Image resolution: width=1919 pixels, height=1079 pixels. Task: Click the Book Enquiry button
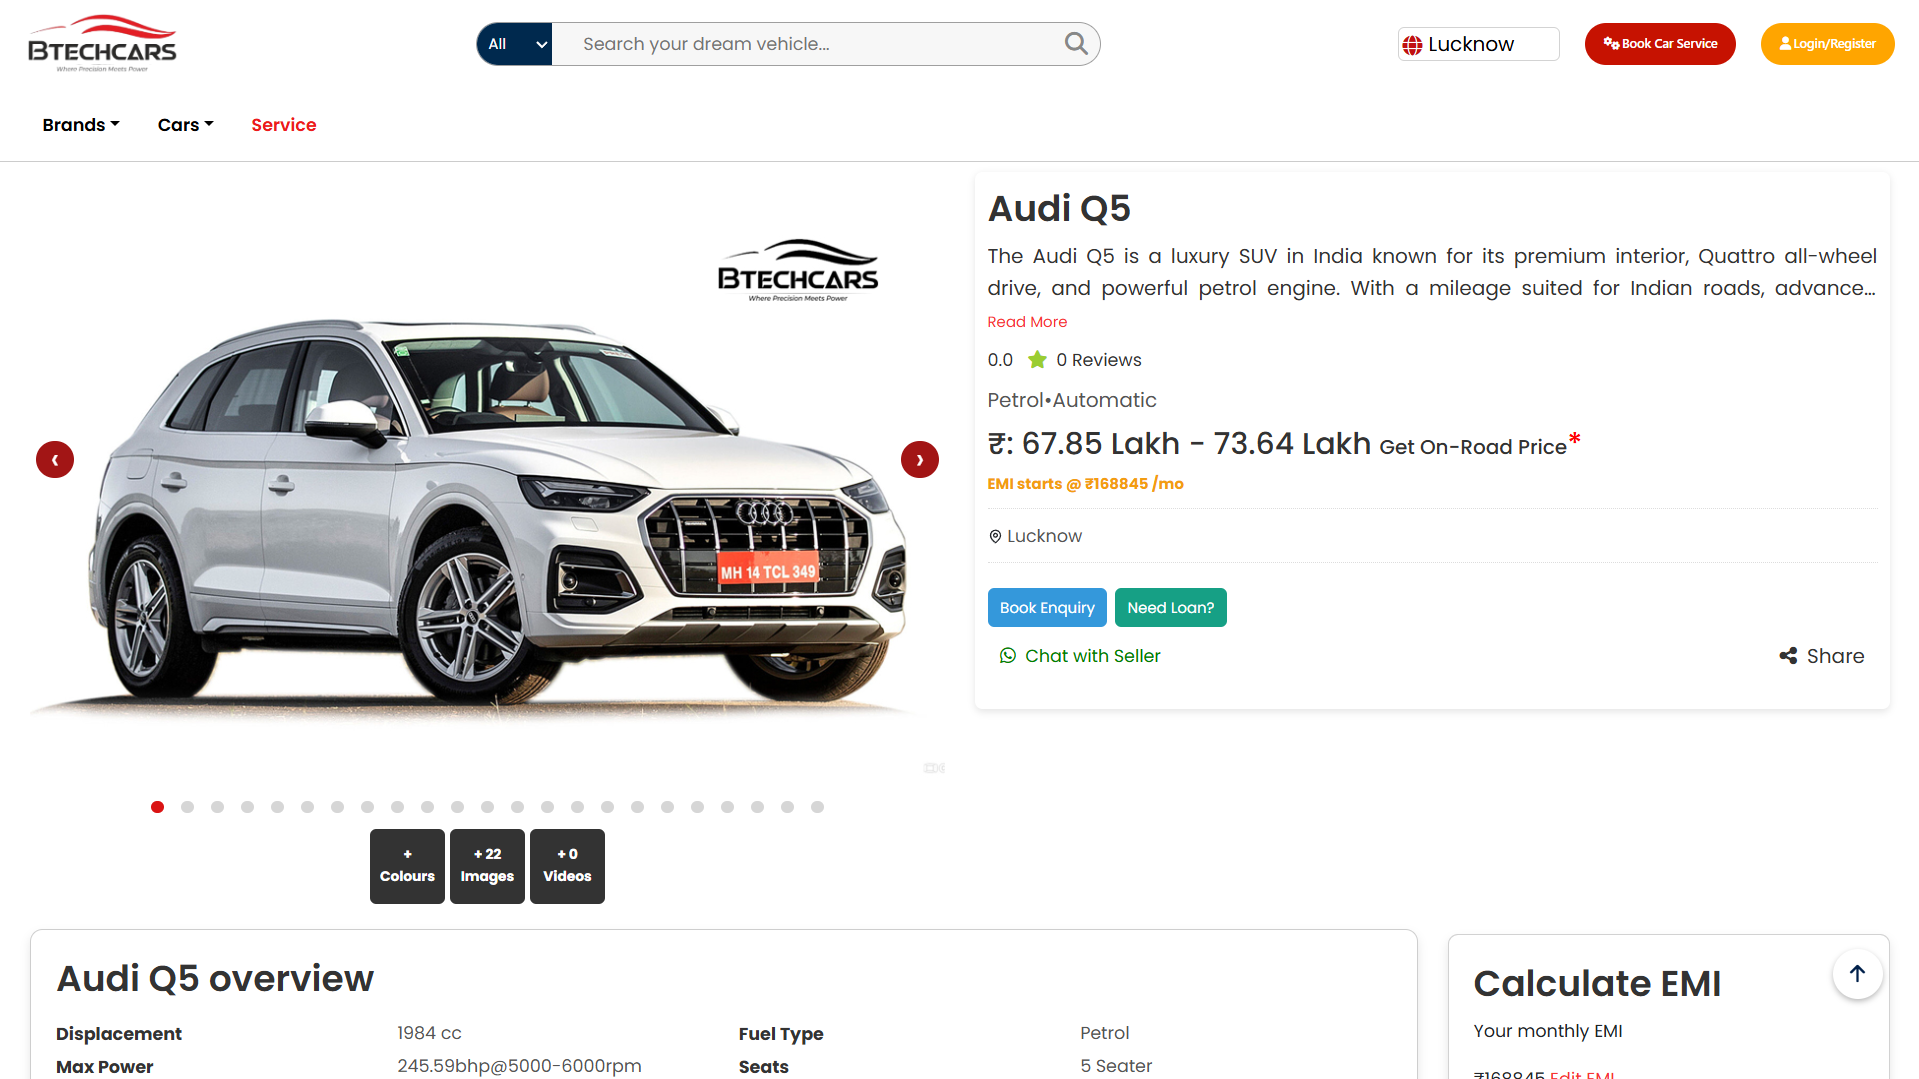click(x=1047, y=608)
